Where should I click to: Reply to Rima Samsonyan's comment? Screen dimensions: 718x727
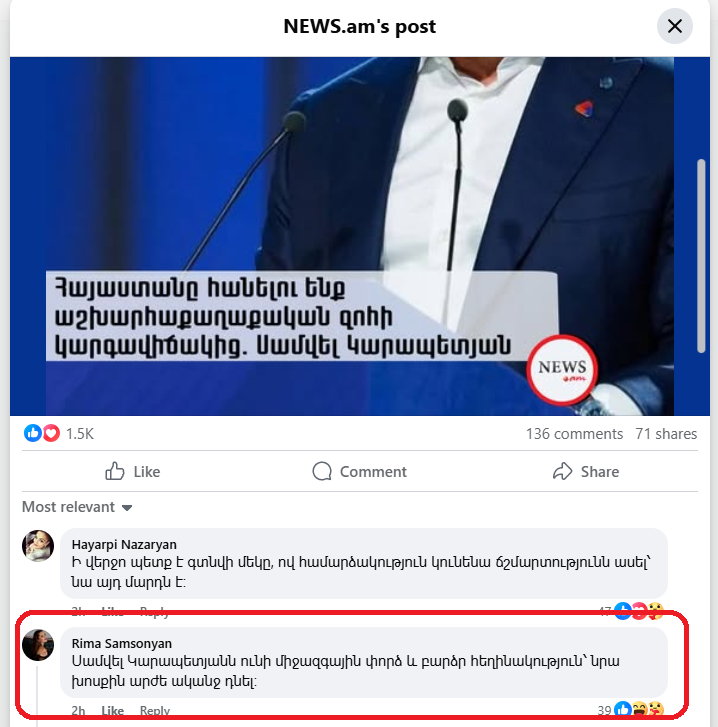(154, 711)
